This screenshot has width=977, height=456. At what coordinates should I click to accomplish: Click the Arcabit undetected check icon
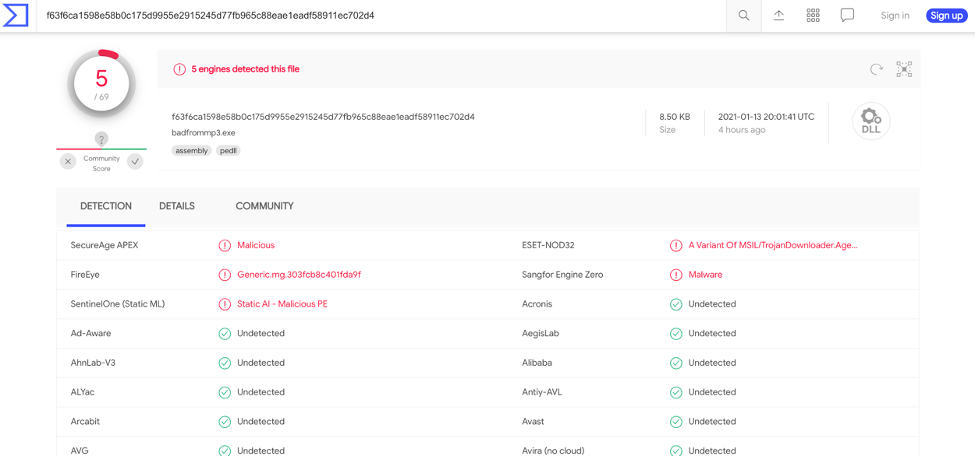(224, 422)
